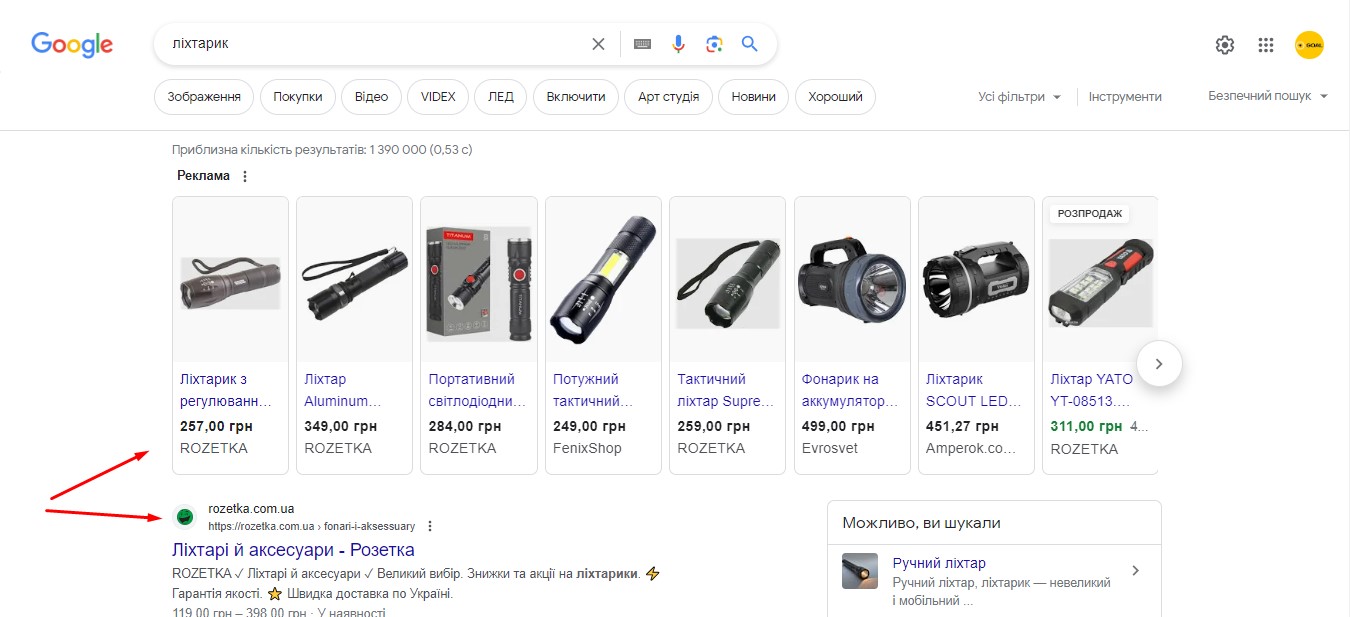
Task: Click the Ручний ліхтар suggestion thumbnail
Action: click(860, 571)
